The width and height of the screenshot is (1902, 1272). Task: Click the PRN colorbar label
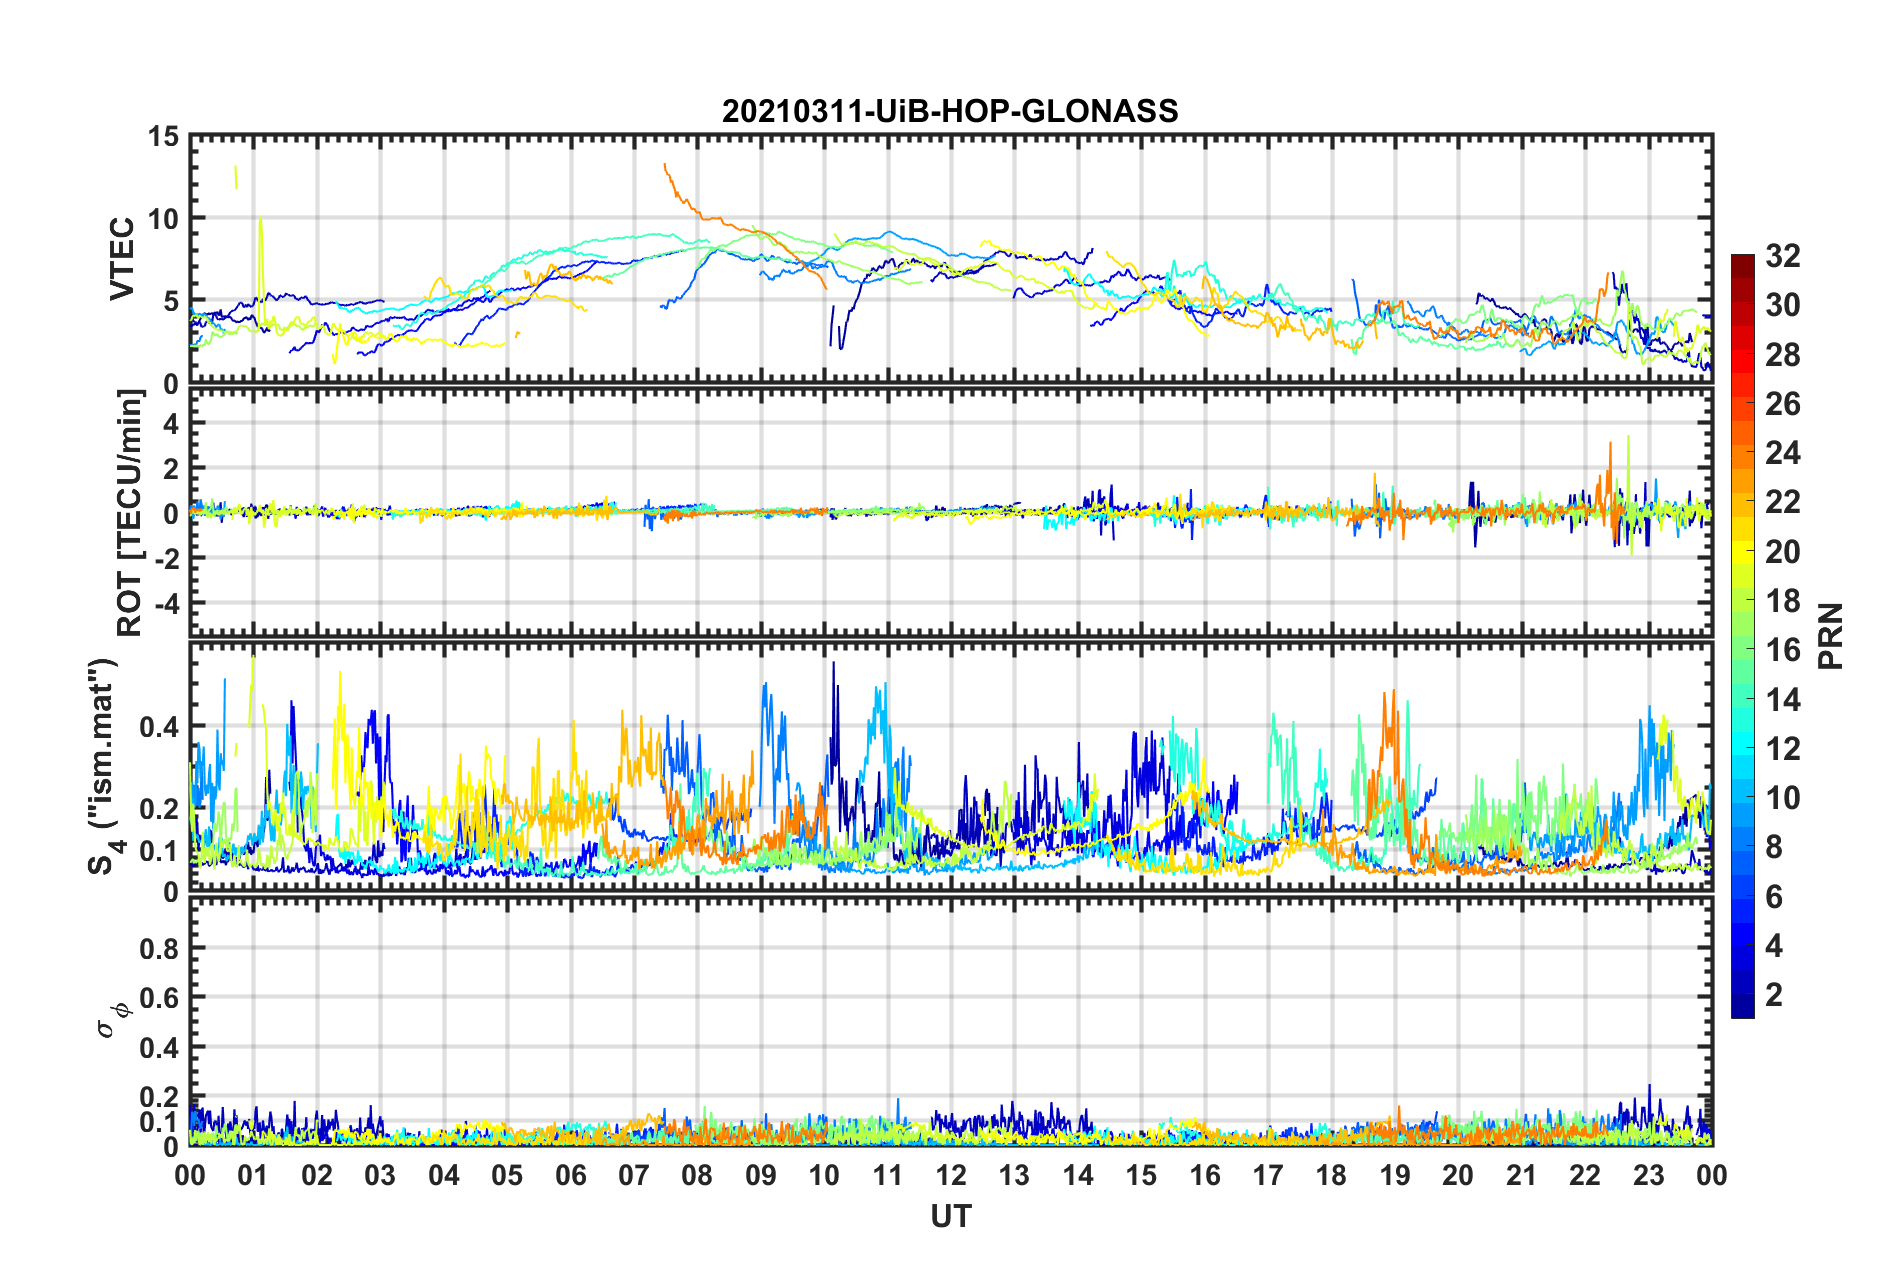(1830, 636)
